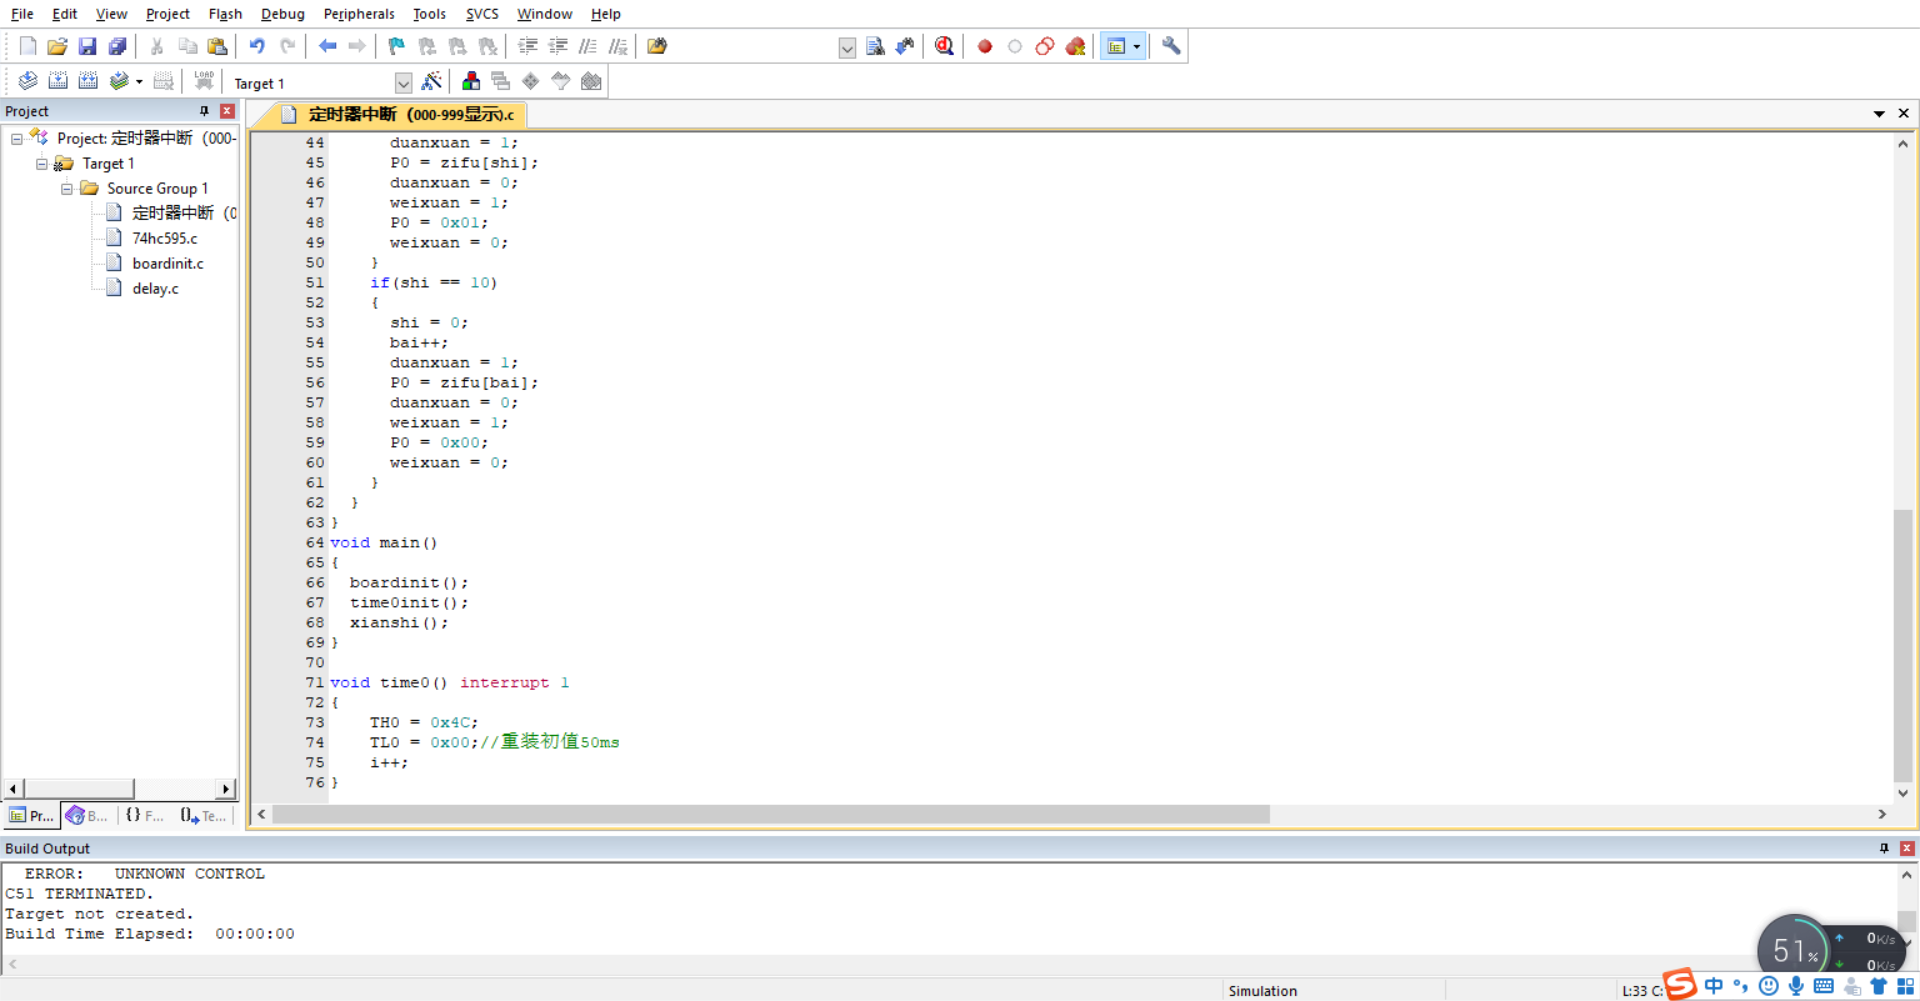Click Project panel right scroll arrow
Screen dimensions: 1920x1001
[226, 789]
